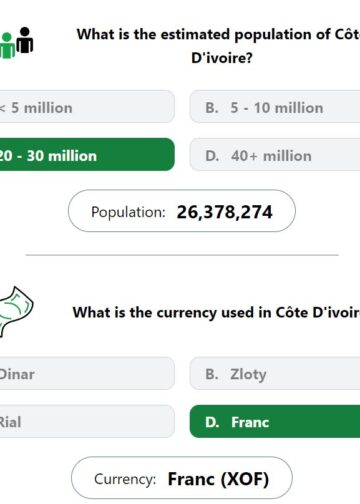Click the population question heading text
The height and width of the screenshot is (504, 360).
[x=218, y=46]
